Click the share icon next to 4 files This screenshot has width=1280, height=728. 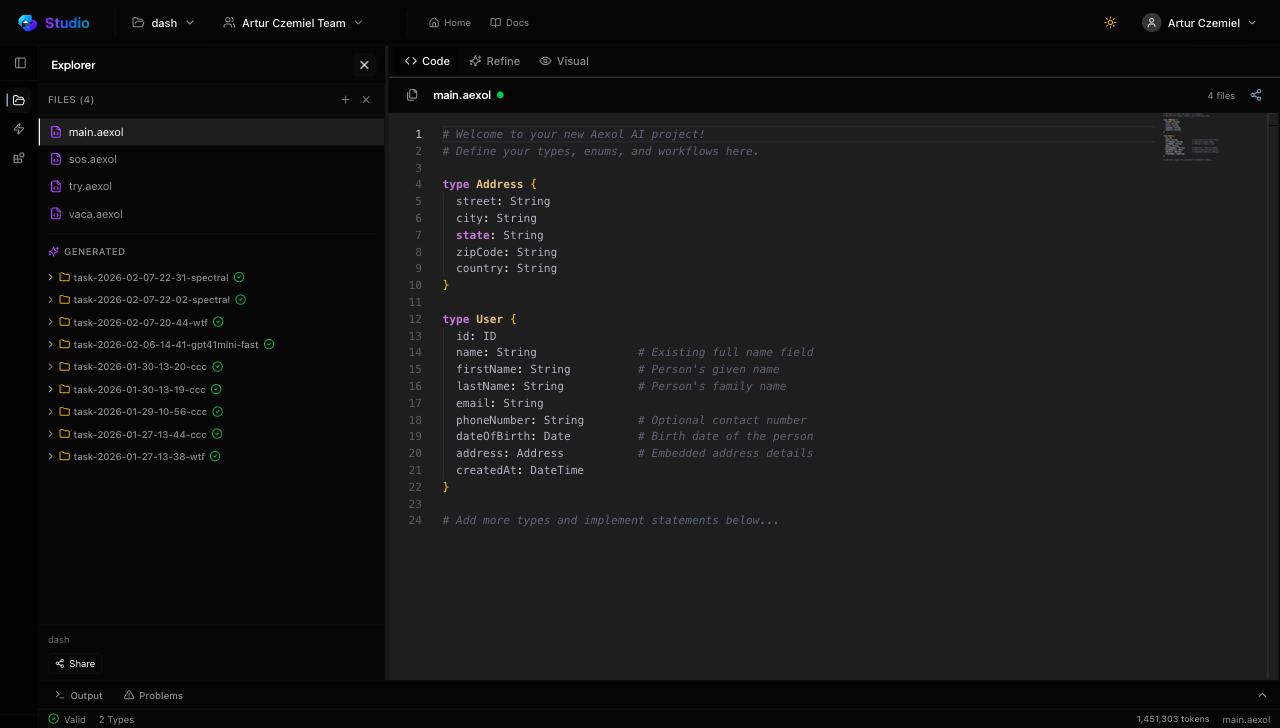1256,95
